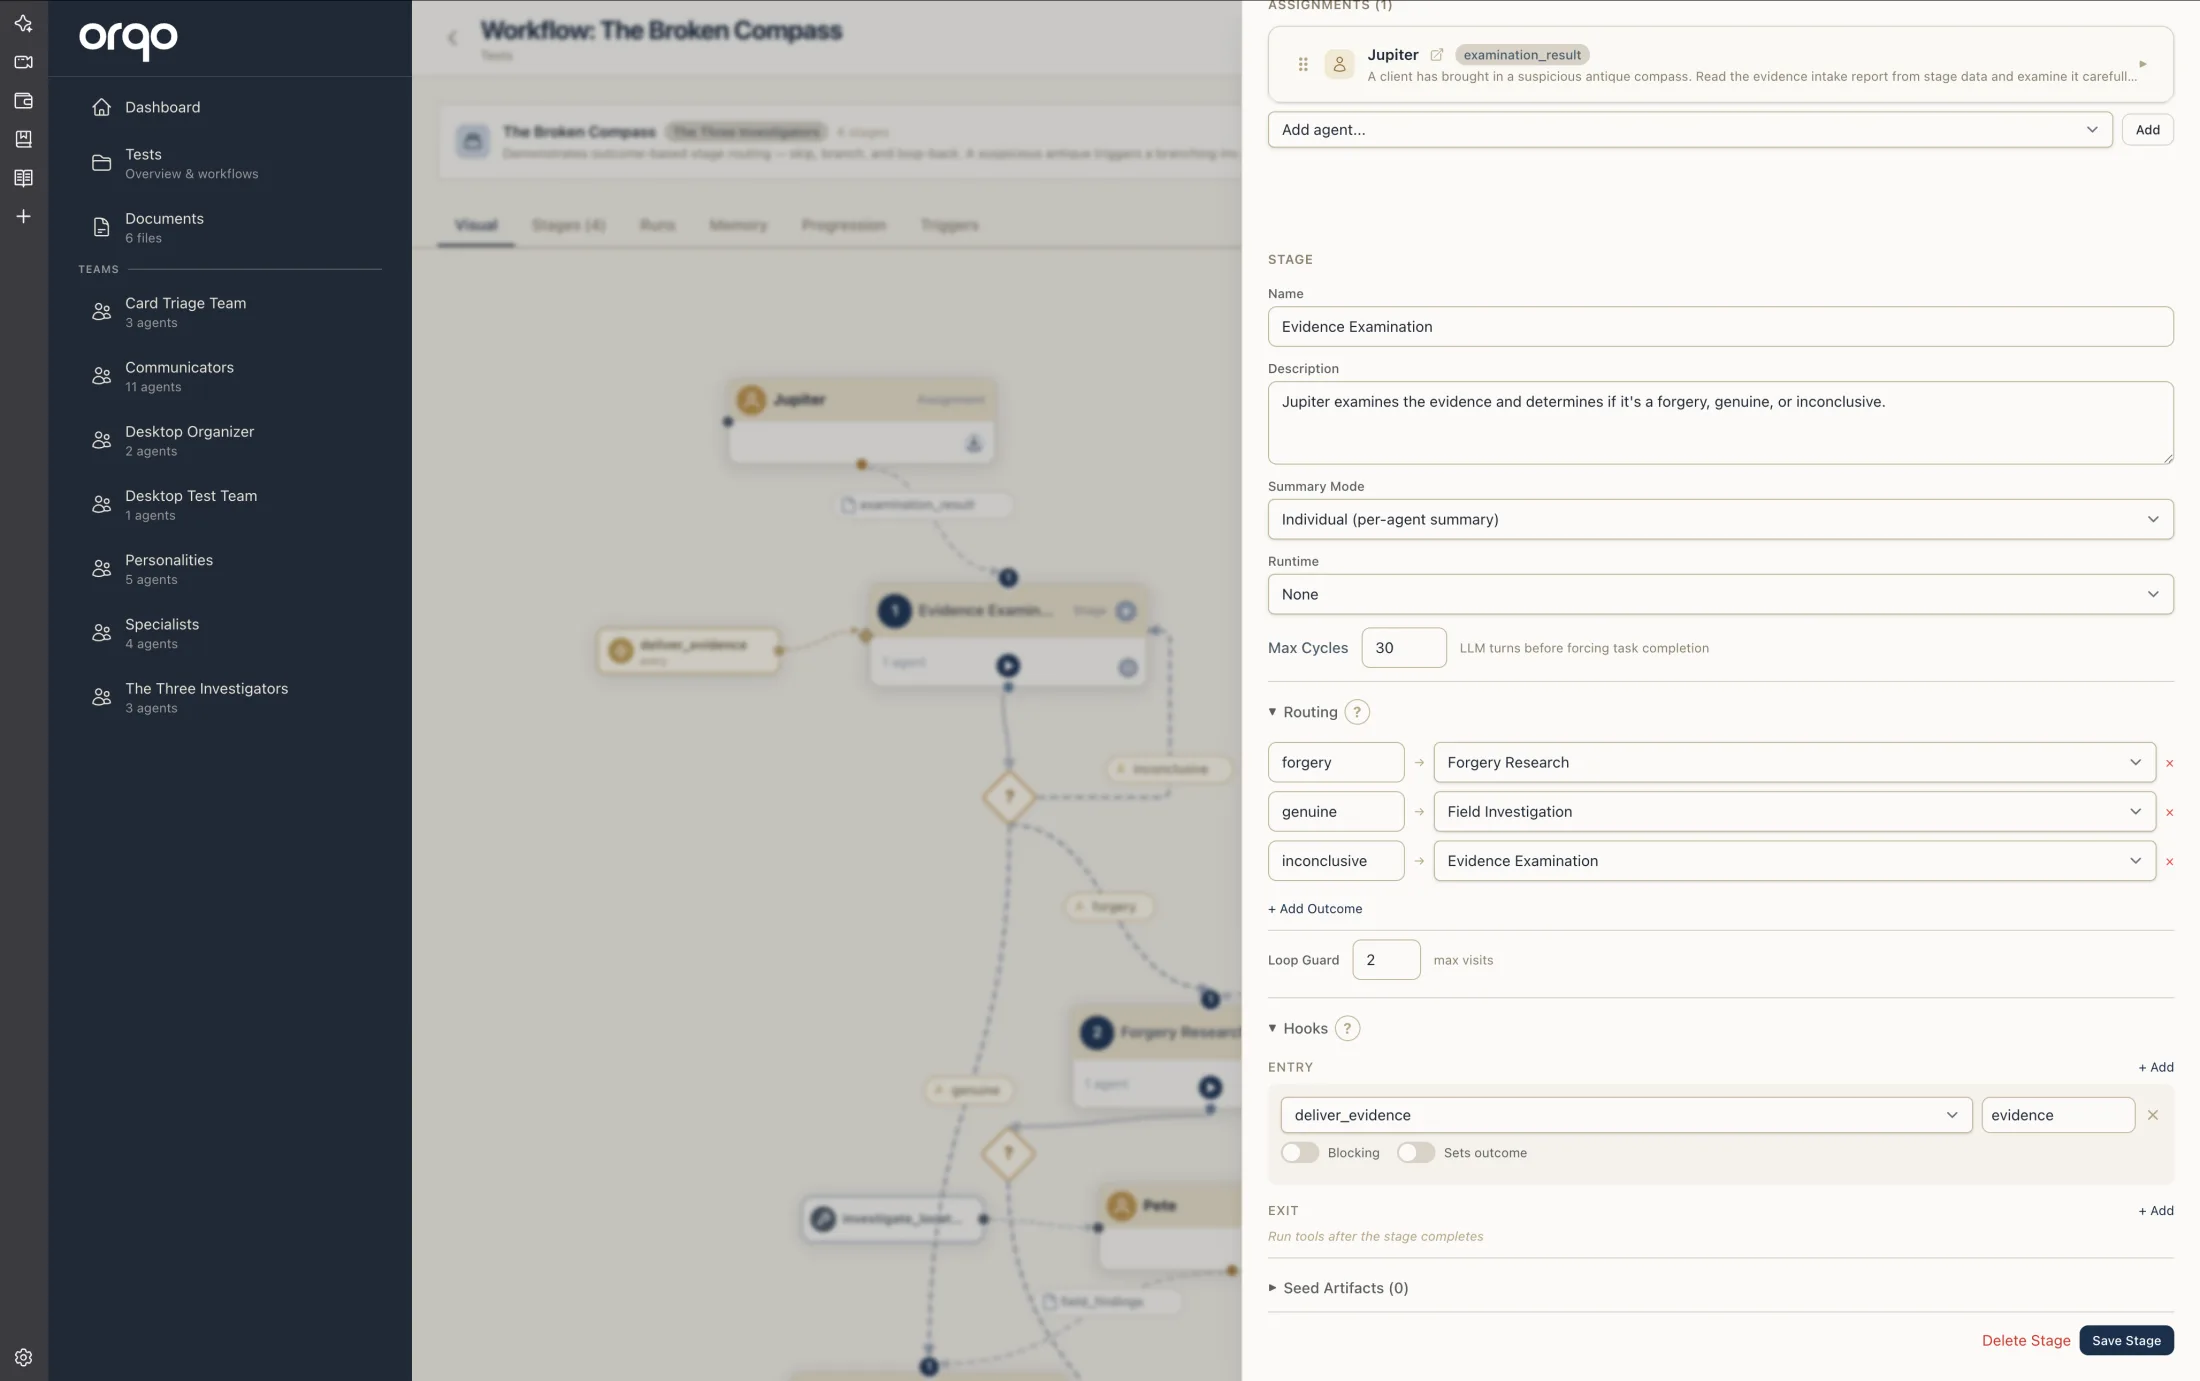Image resolution: width=2200 pixels, height=1381 pixels.
Task: Select The Three Investigators team
Action: tap(230, 697)
